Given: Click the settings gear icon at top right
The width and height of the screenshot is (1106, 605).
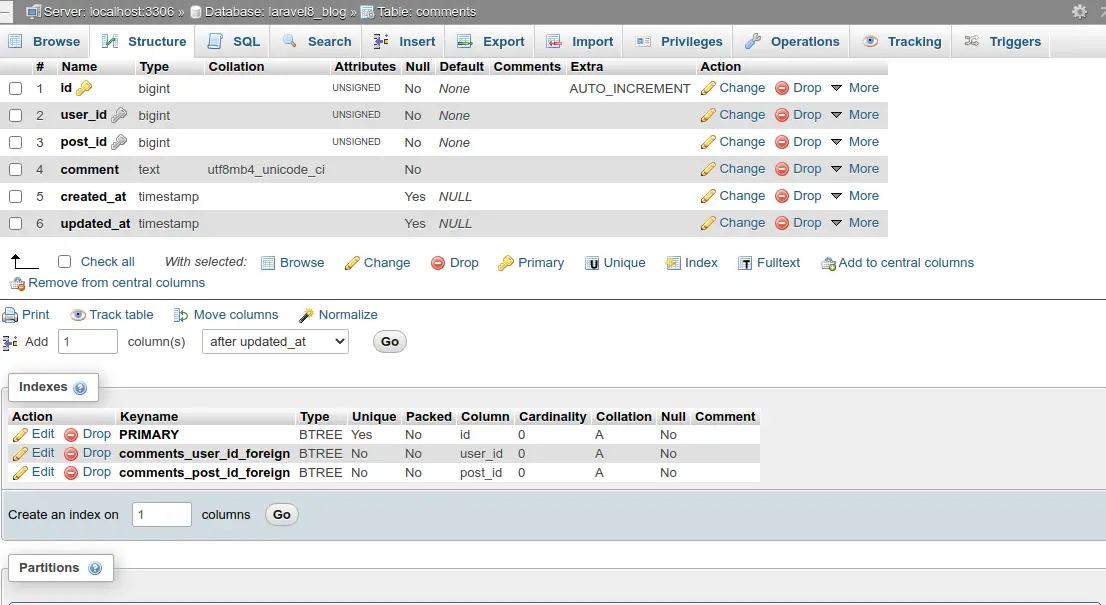Looking at the screenshot, I should (x=1079, y=12).
